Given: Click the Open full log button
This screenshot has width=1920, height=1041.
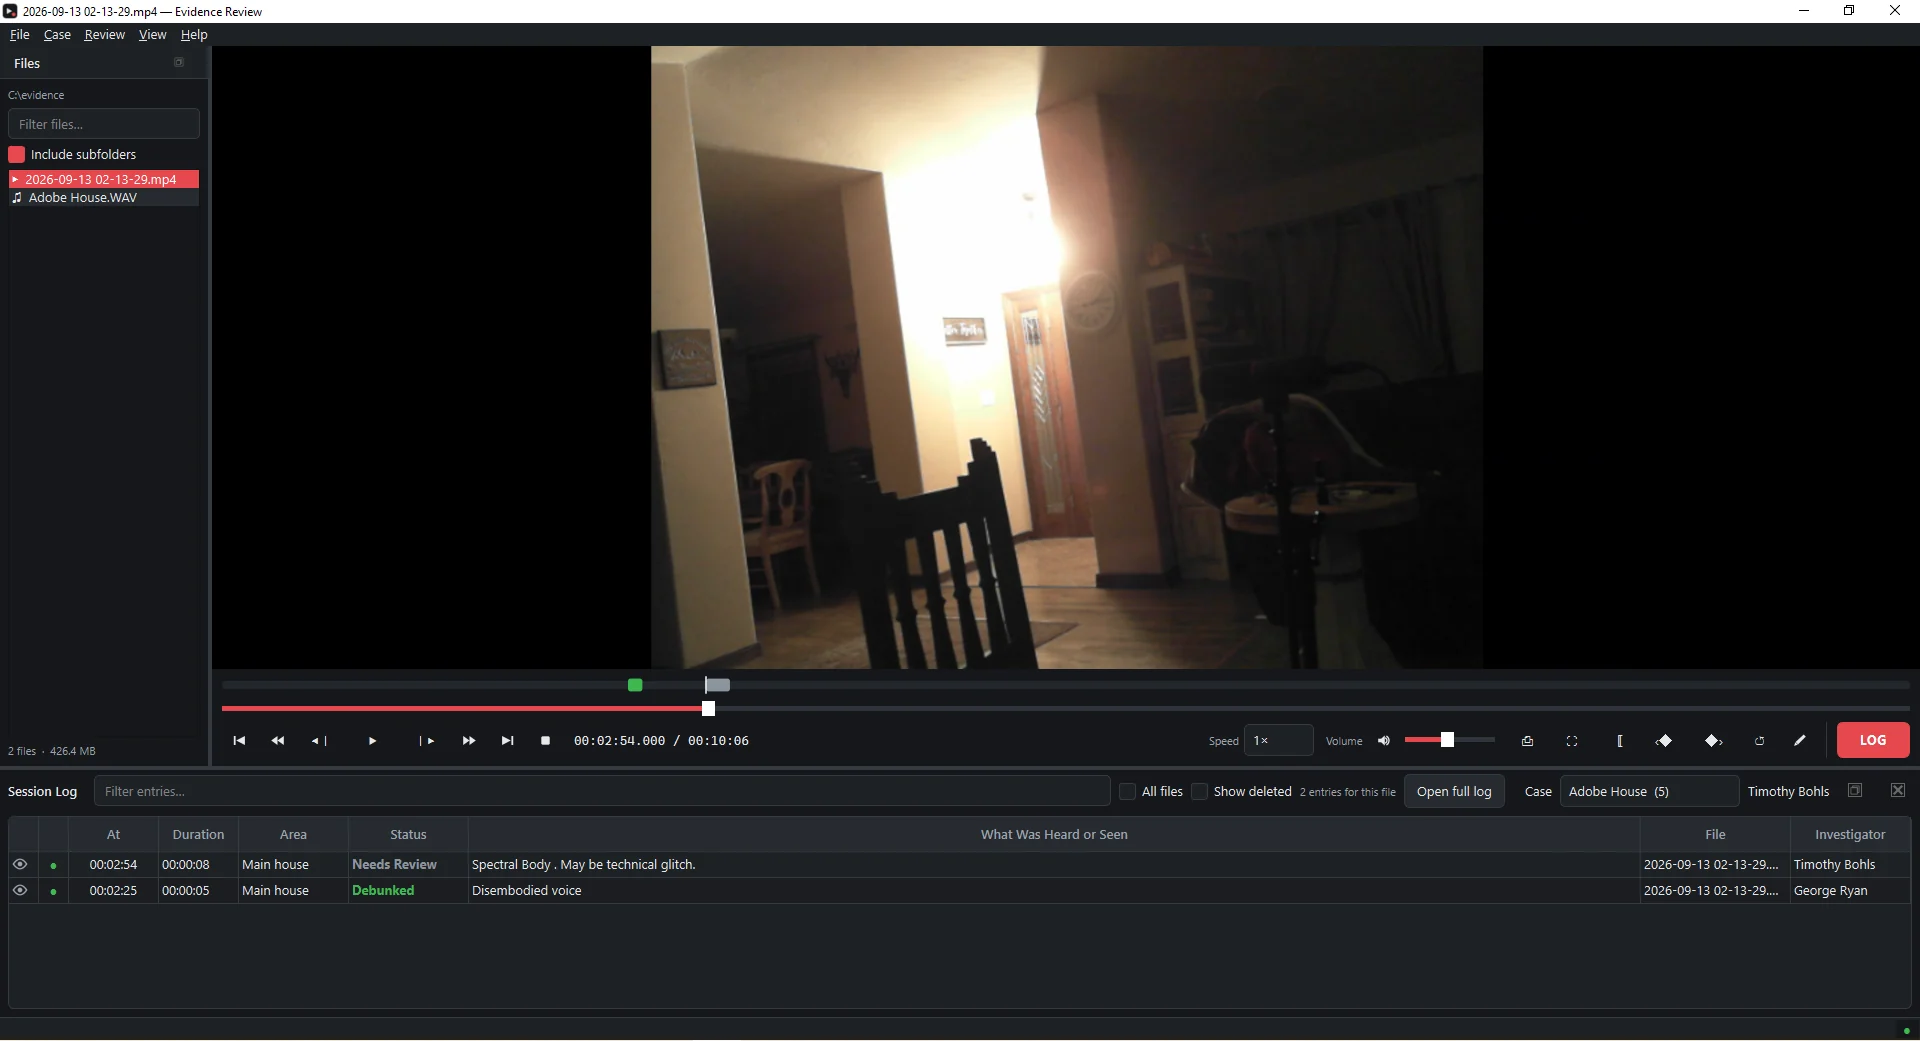Looking at the screenshot, I should point(1454,791).
